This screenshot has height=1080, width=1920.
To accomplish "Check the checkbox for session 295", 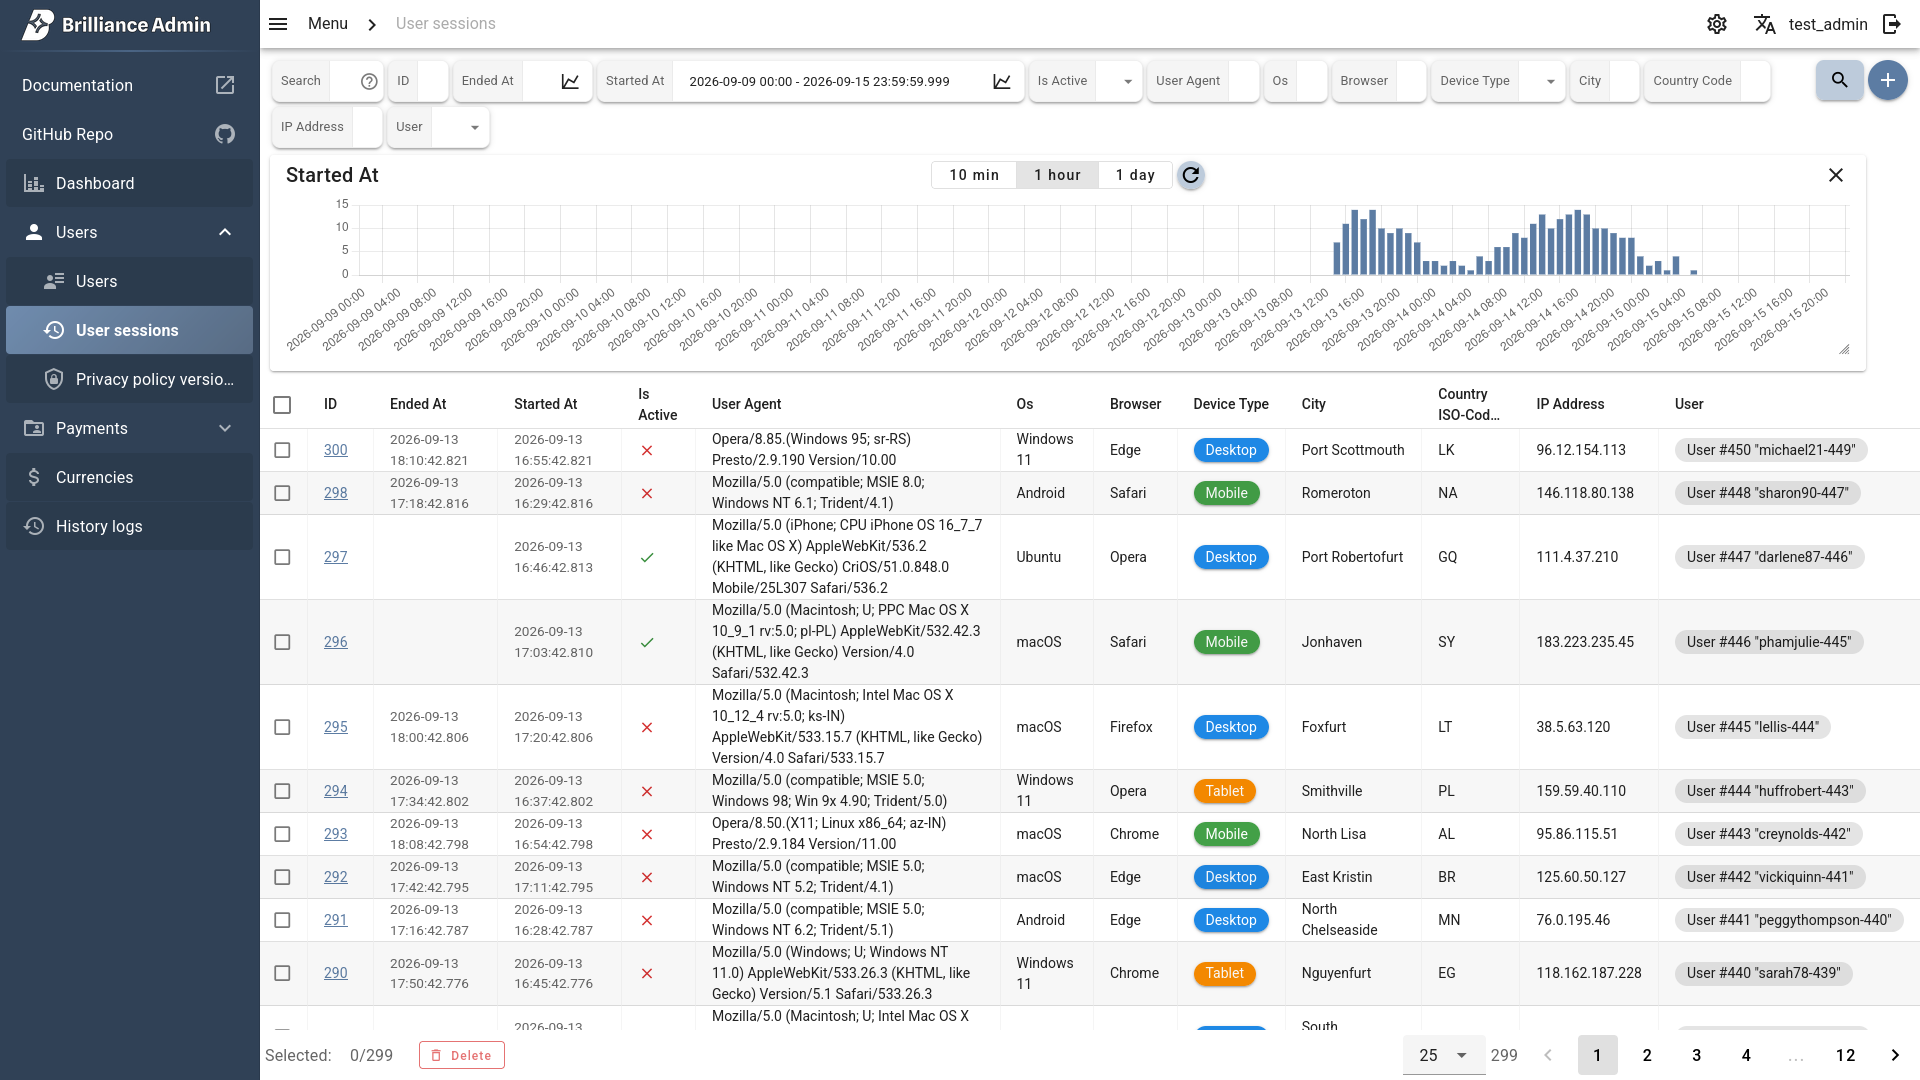I will (282, 727).
